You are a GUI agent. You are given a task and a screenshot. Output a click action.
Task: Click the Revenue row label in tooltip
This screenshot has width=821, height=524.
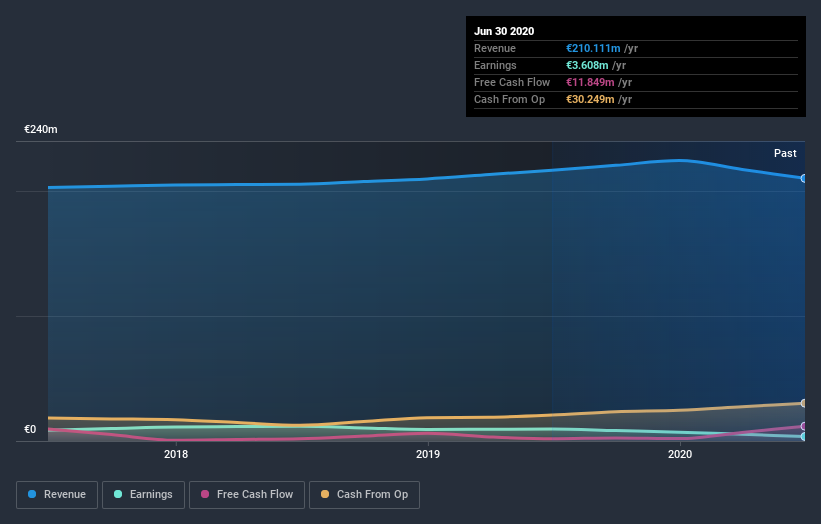point(495,48)
